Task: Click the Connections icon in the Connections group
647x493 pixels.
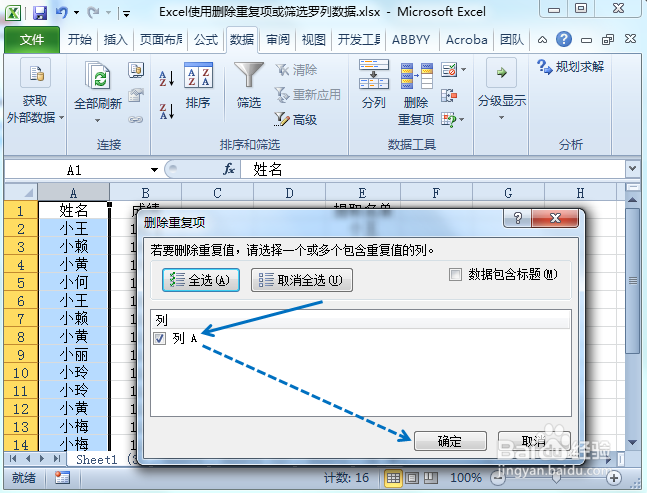Action: click(x=136, y=70)
